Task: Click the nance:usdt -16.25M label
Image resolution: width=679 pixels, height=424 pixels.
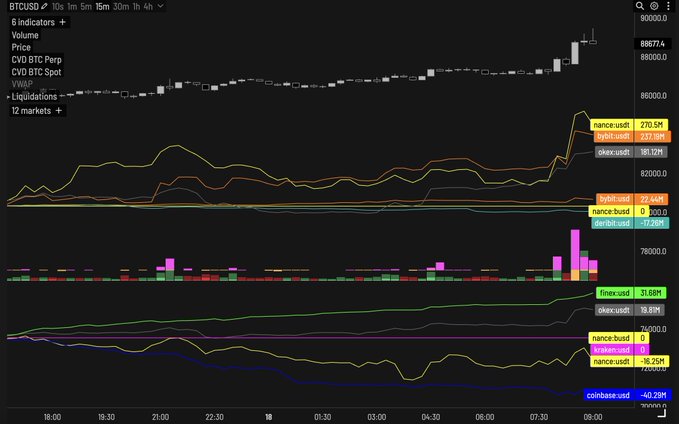Action: pos(629,361)
